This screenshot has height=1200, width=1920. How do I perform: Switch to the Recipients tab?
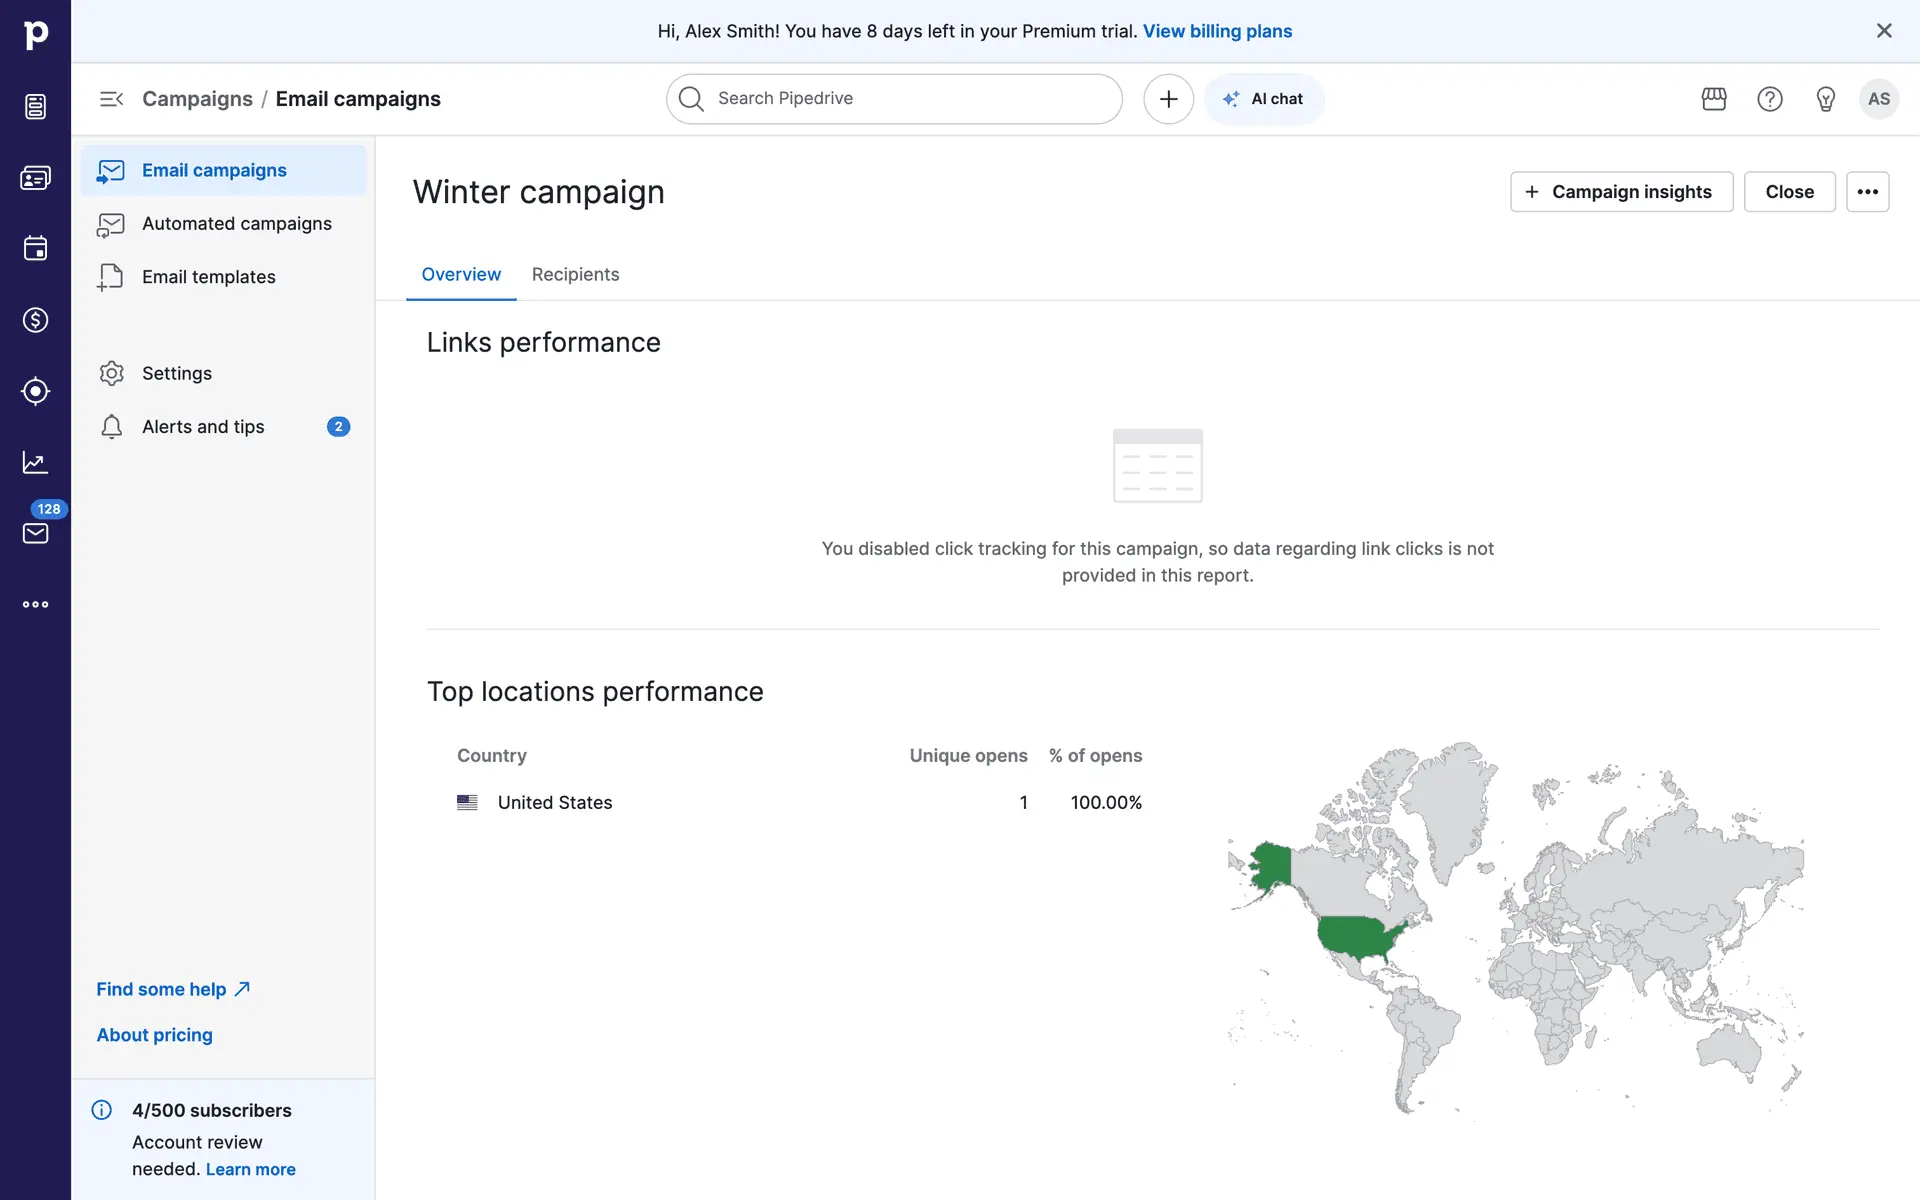(x=575, y=275)
